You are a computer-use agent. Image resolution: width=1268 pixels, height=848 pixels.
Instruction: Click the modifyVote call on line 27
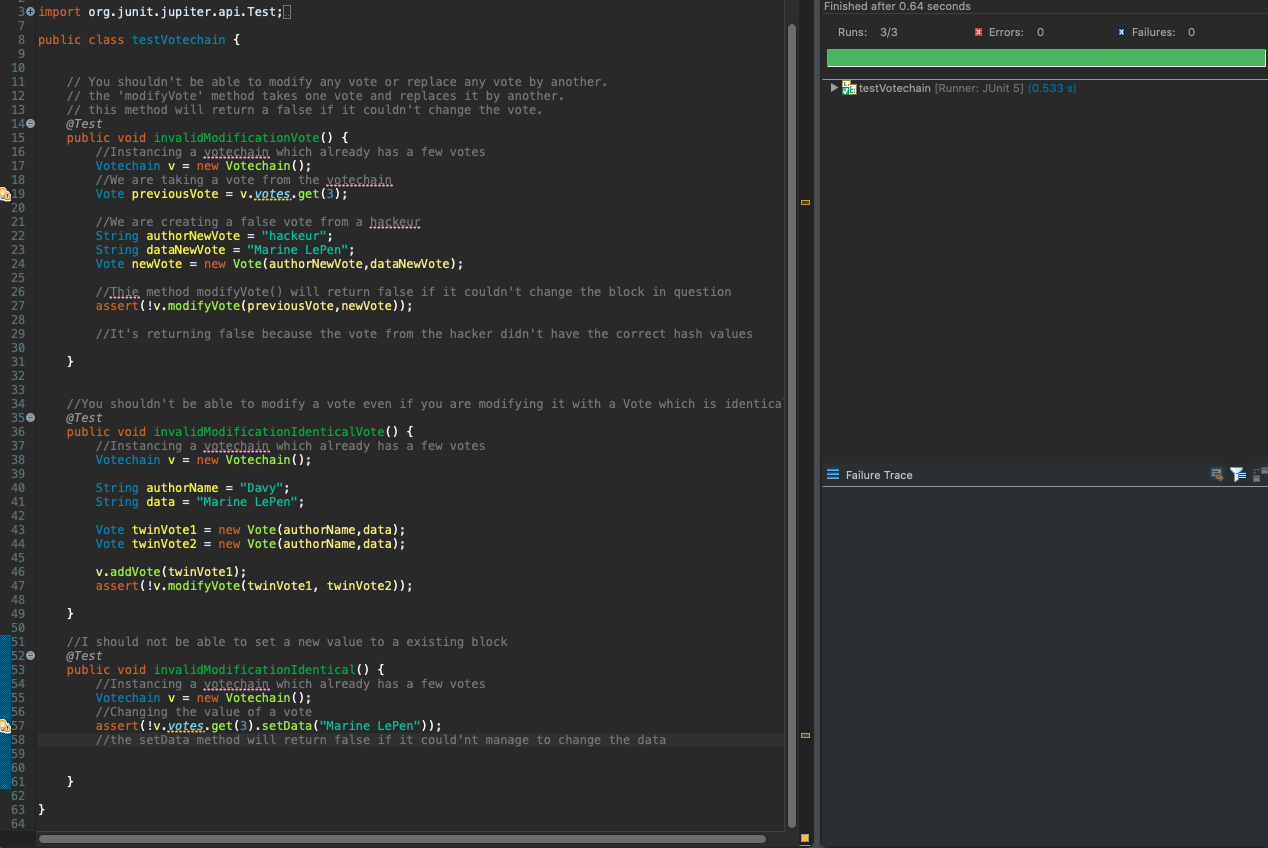(x=201, y=306)
